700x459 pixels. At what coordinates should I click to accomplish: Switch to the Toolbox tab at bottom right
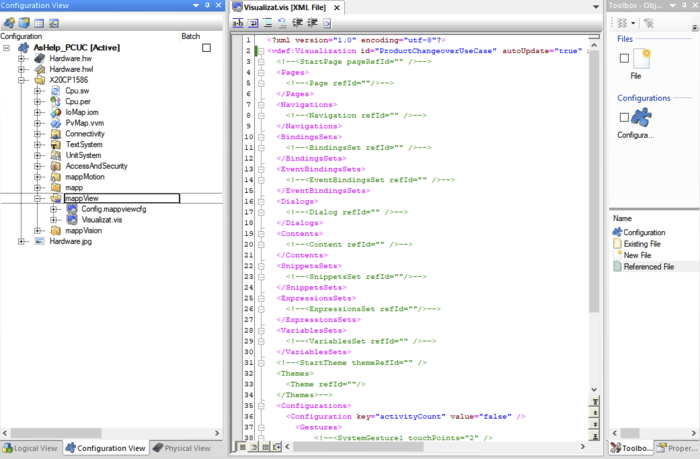click(x=630, y=448)
